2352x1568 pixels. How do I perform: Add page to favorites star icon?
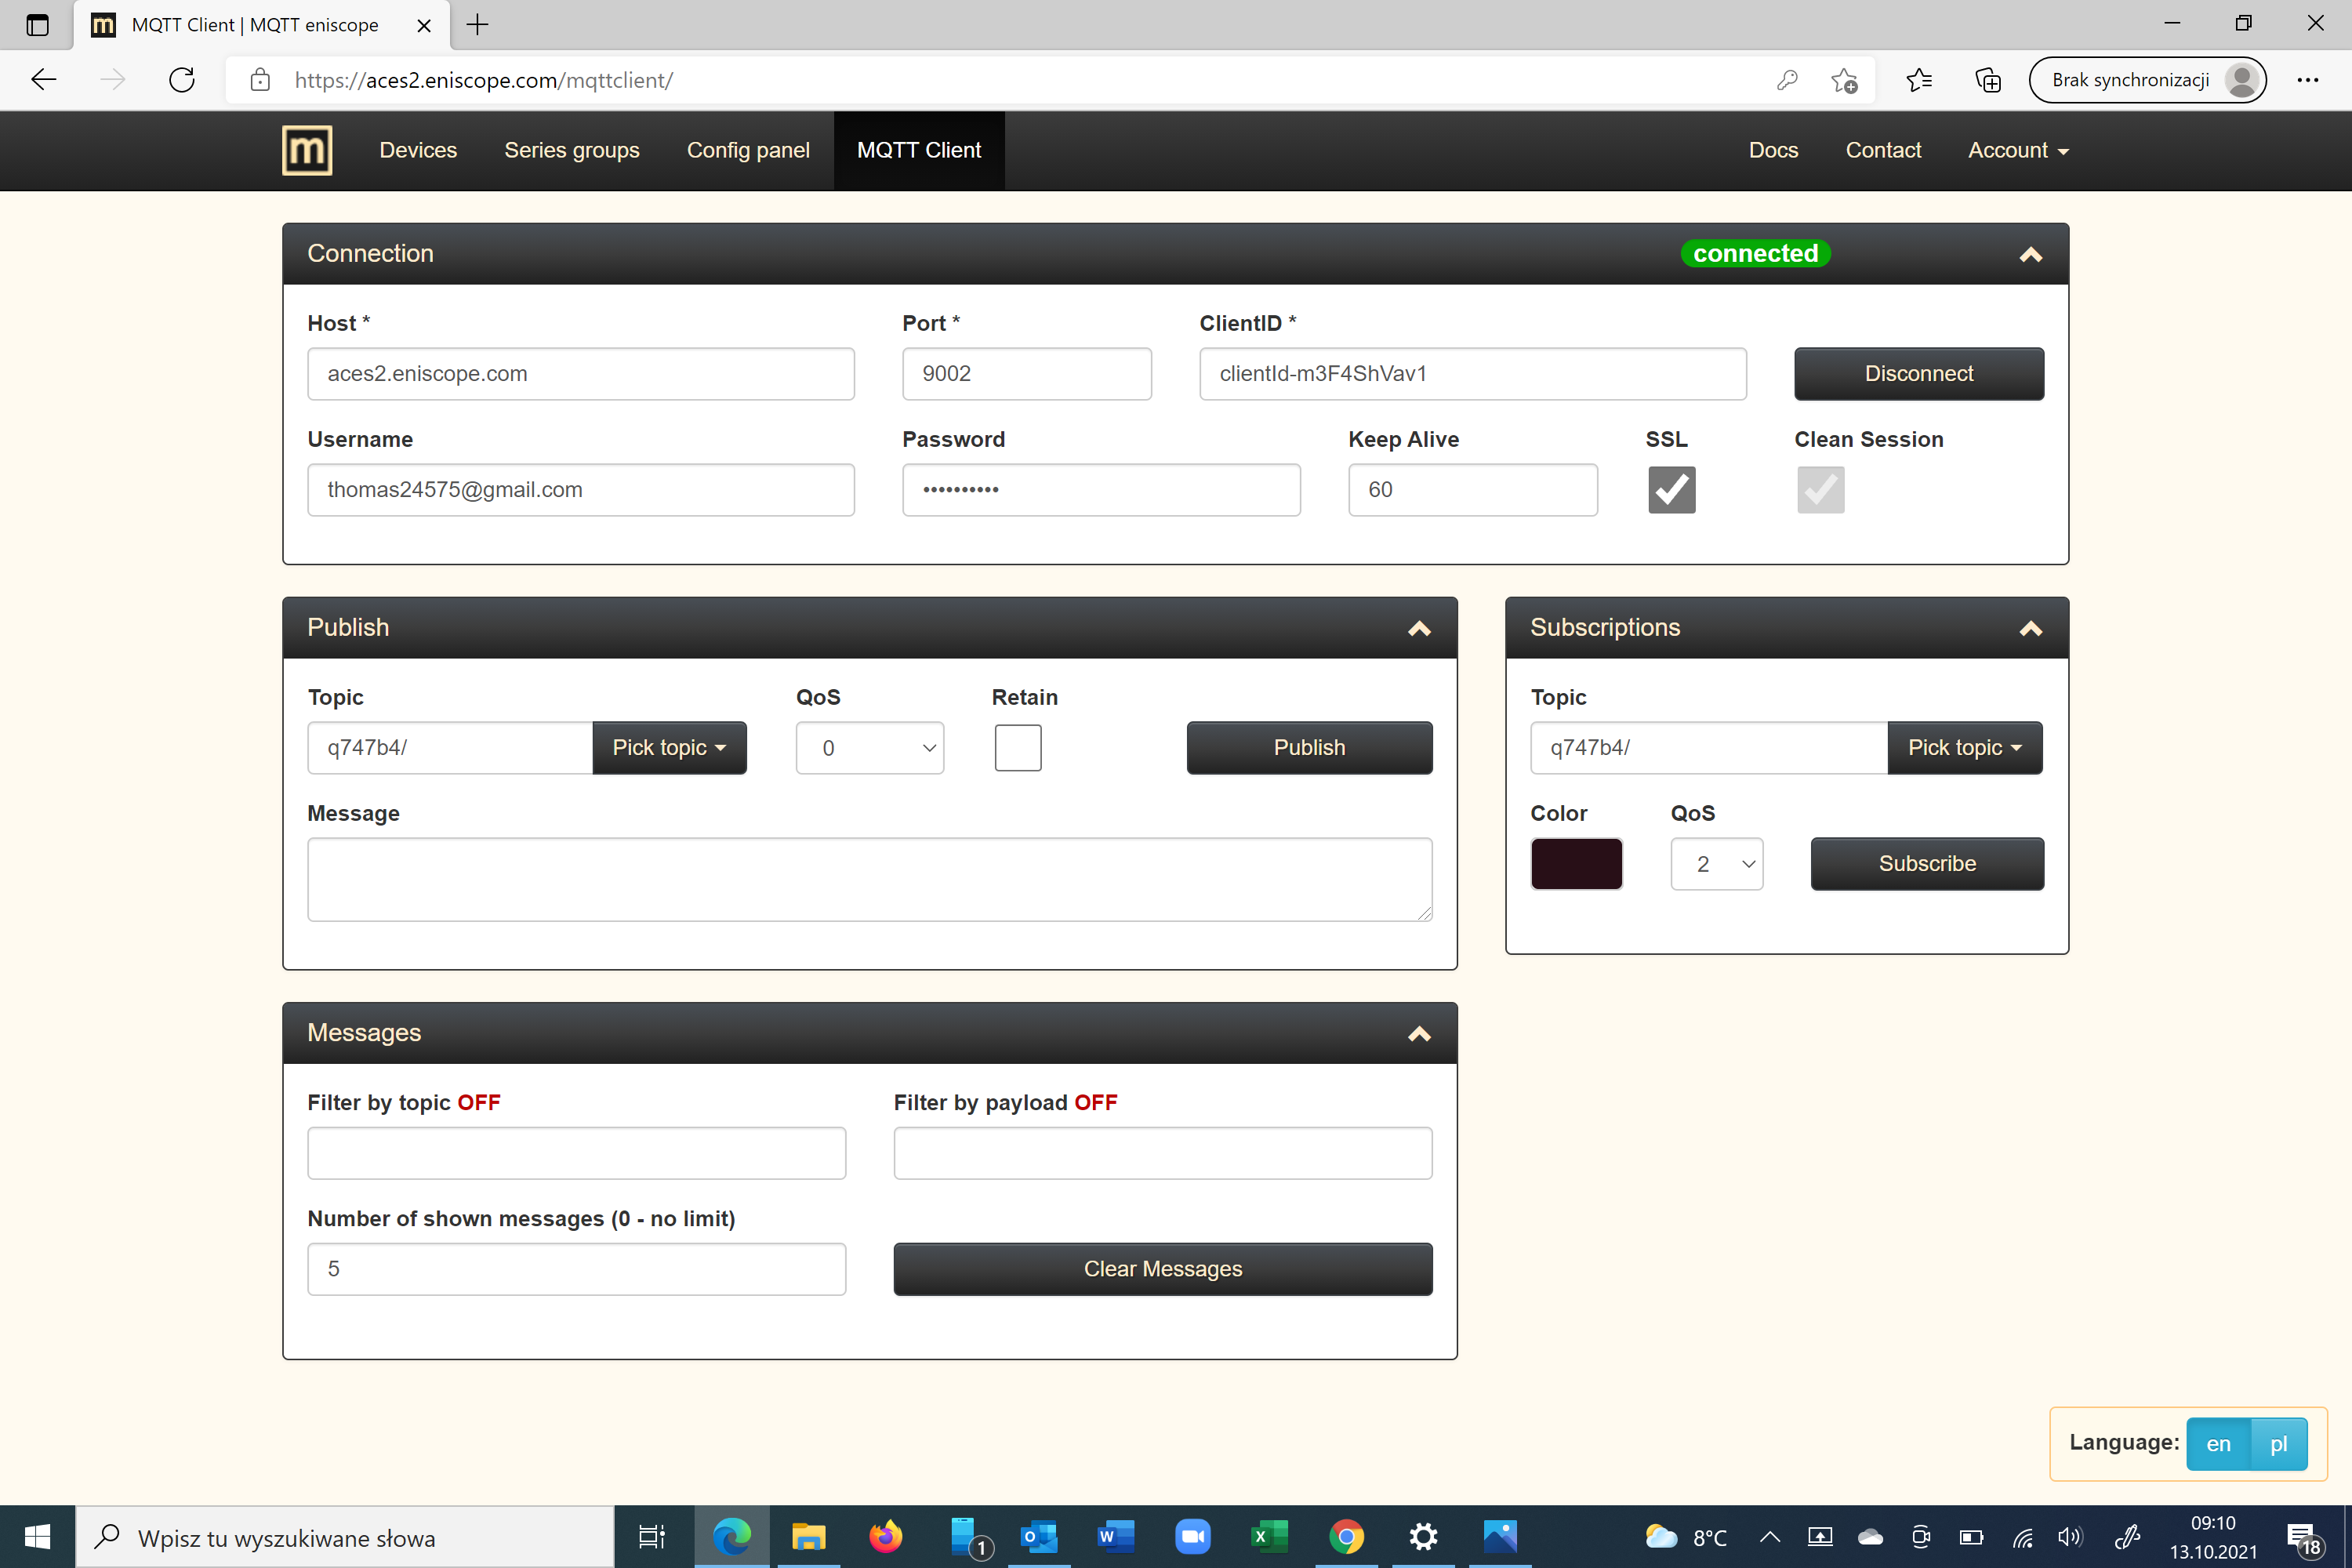click(x=1844, y=80)
